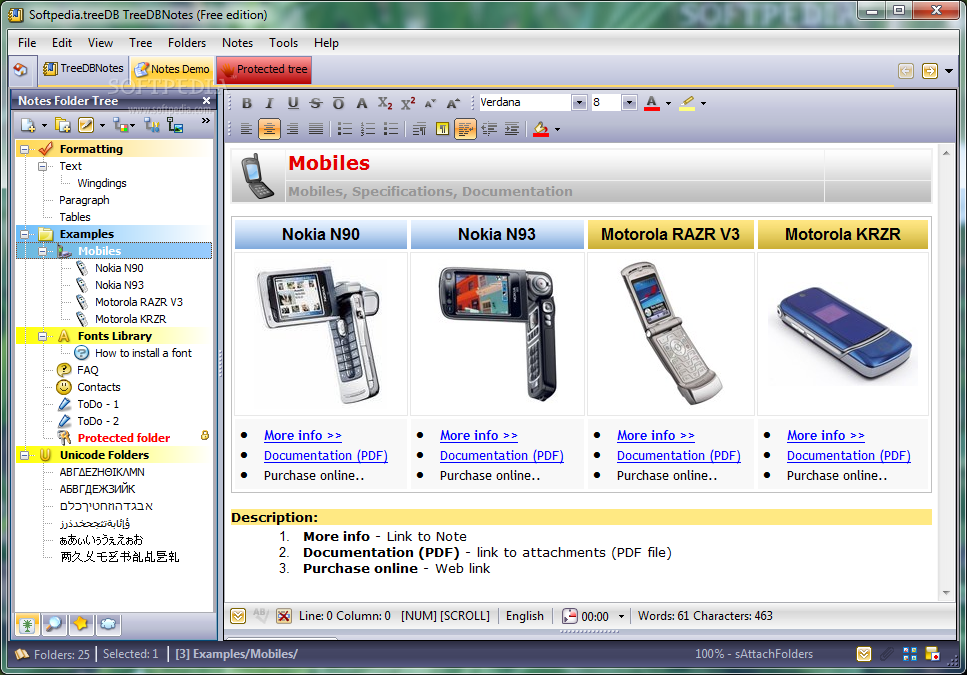The width and height of the screenshot is (967, 675).
Task: Open the fill color dropdown arrow
Action: 558,129
